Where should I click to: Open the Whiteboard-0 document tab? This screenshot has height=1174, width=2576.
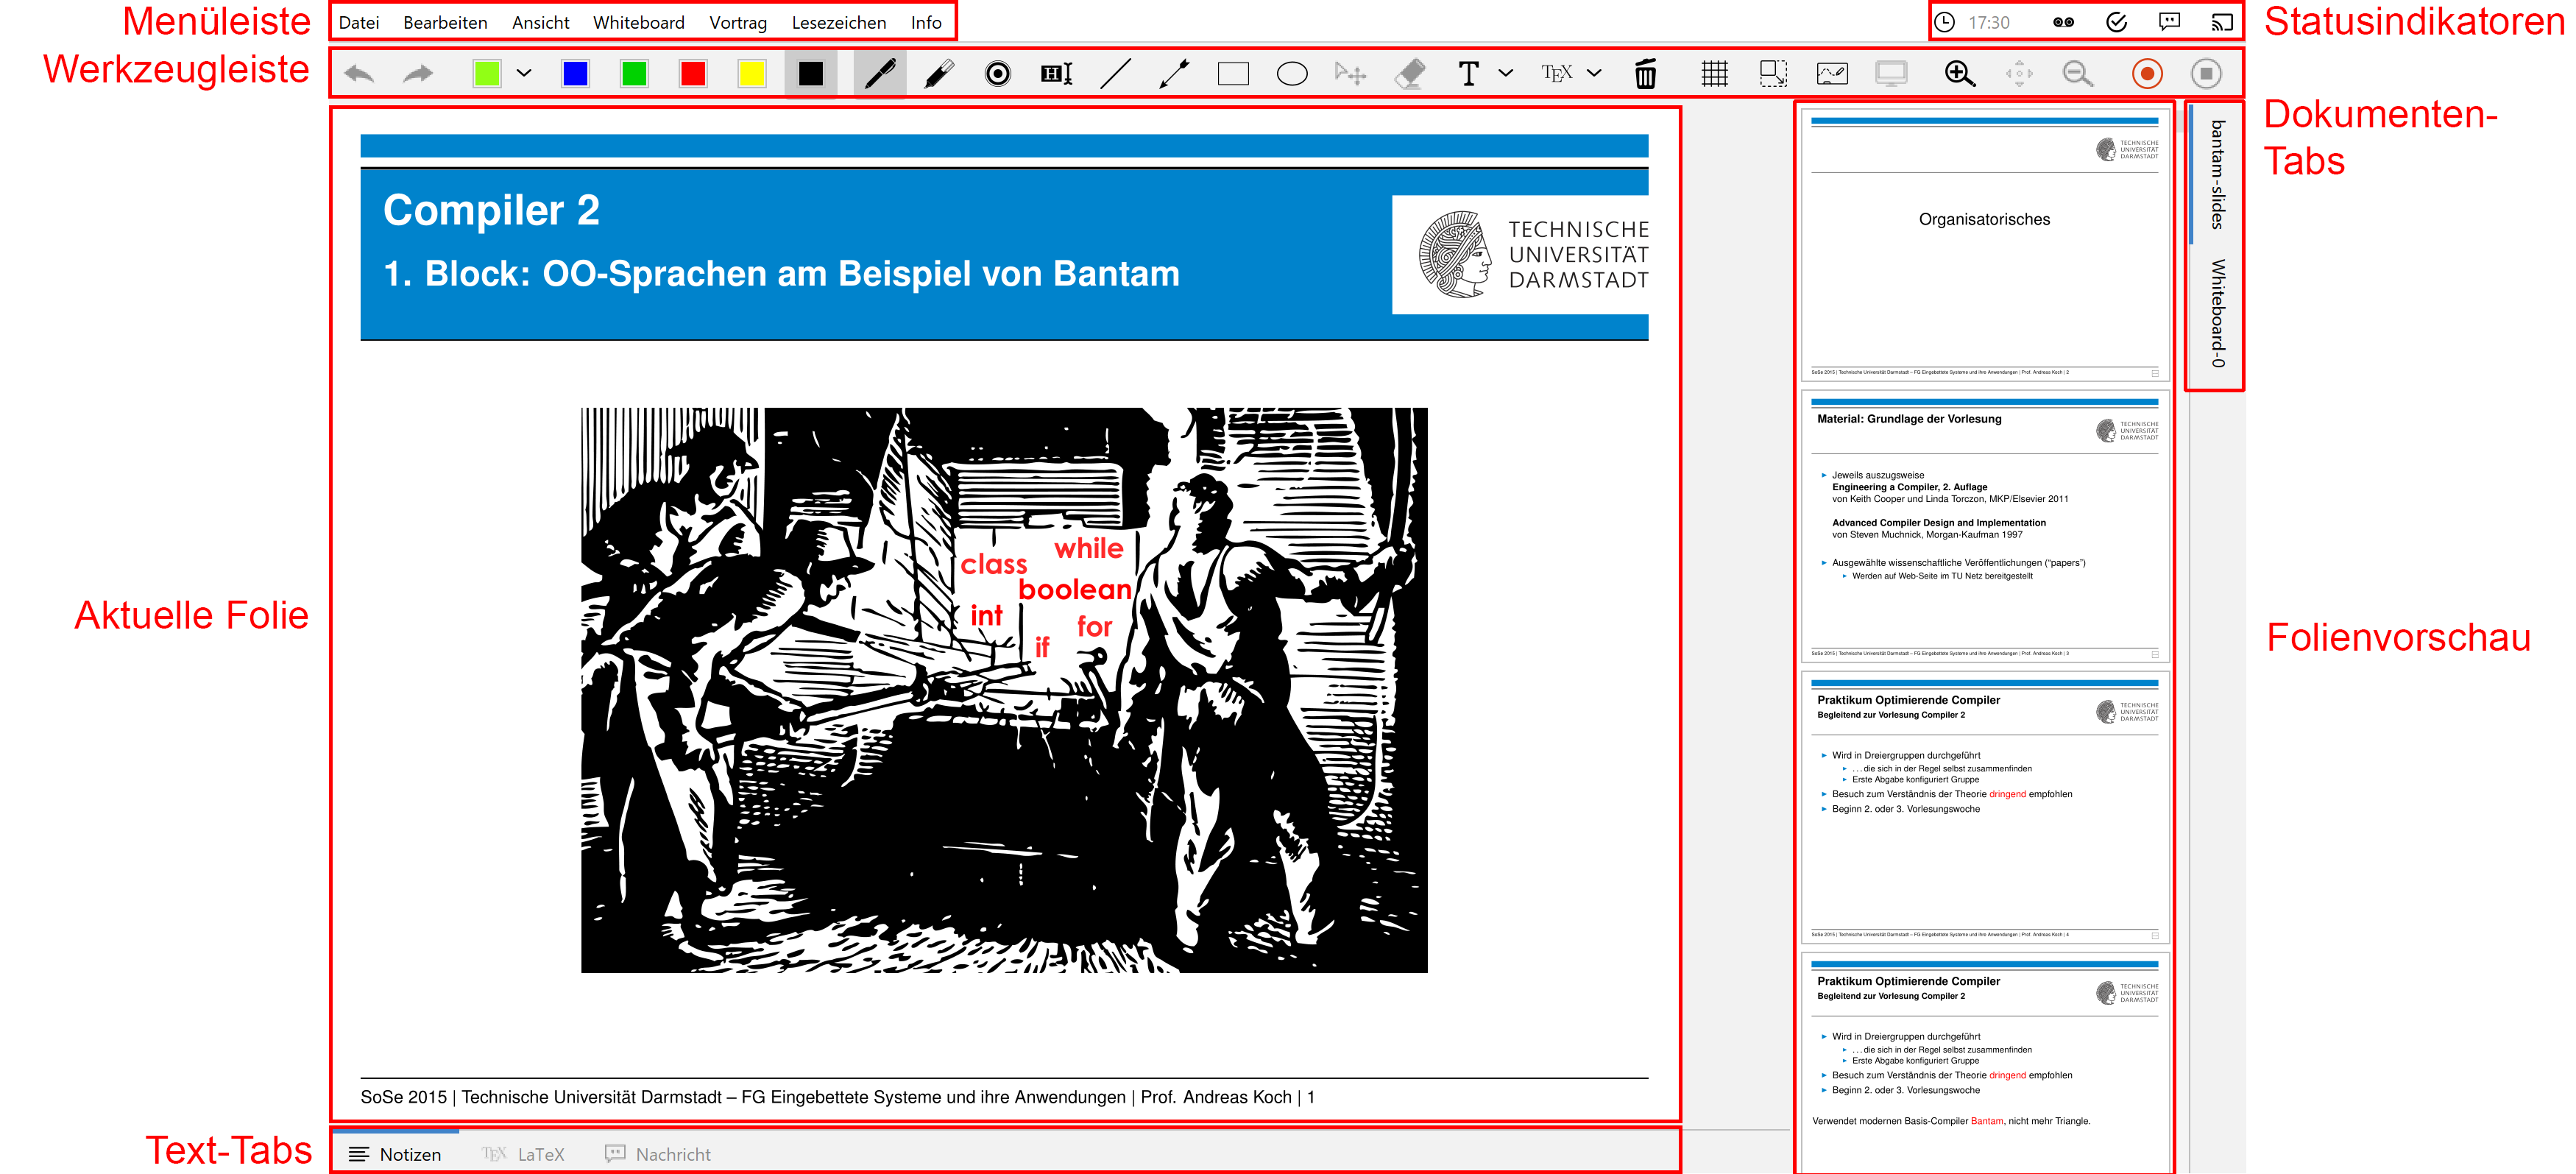[2217, 313]
